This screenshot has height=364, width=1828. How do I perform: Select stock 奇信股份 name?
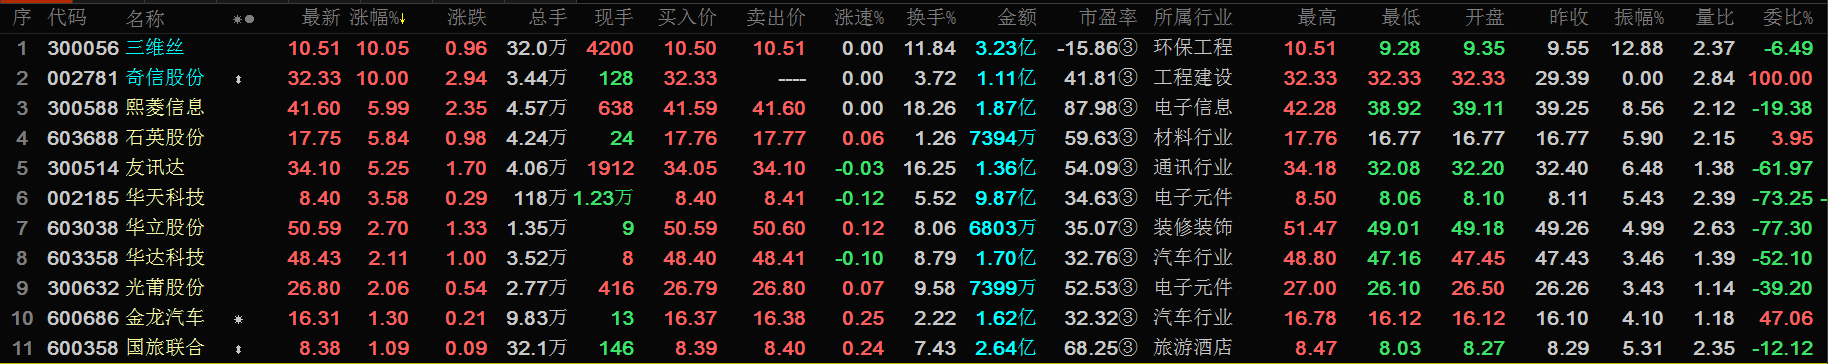click(165, 77)
